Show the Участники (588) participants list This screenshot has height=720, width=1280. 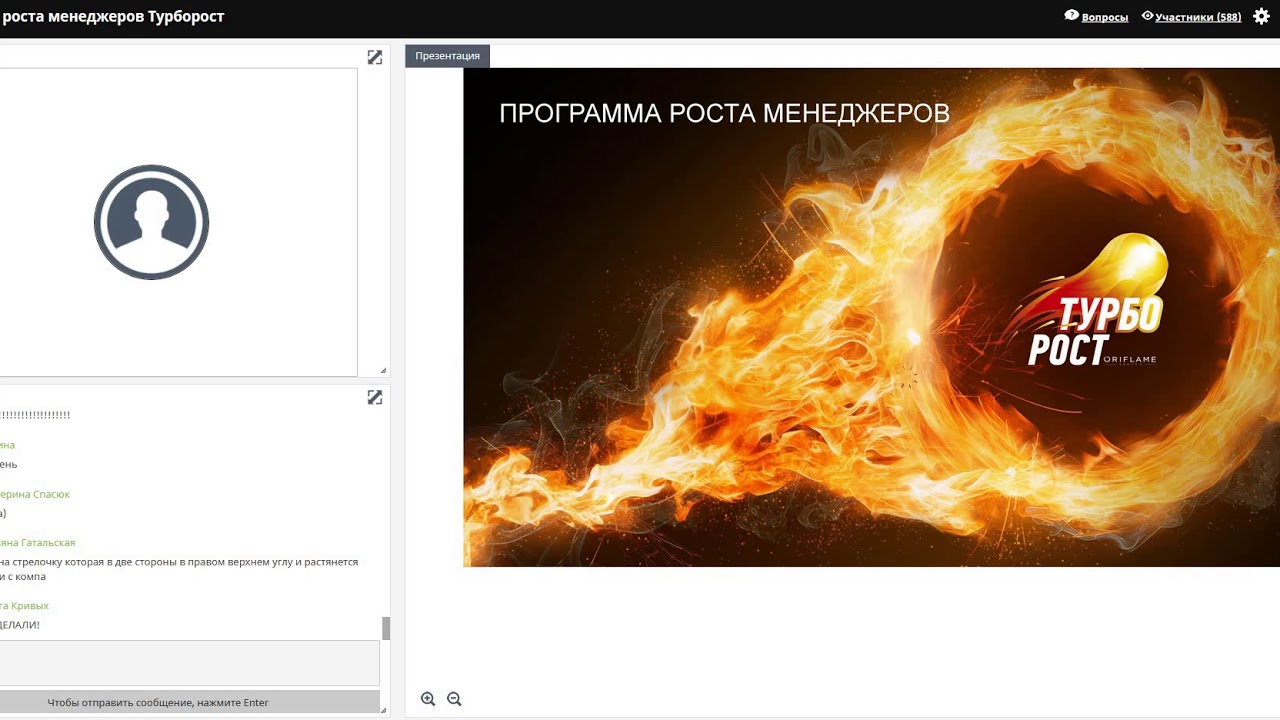1198,17
